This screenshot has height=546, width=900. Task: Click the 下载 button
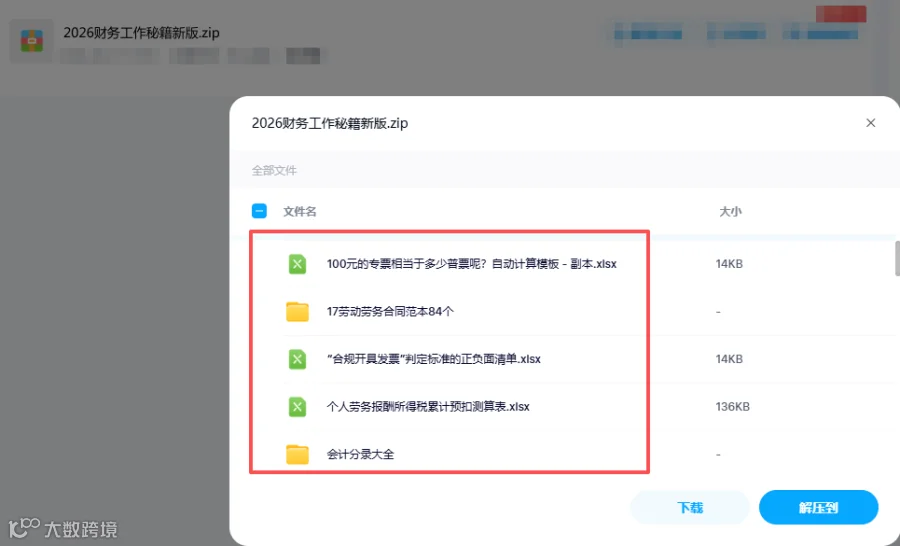pos(690,508)
